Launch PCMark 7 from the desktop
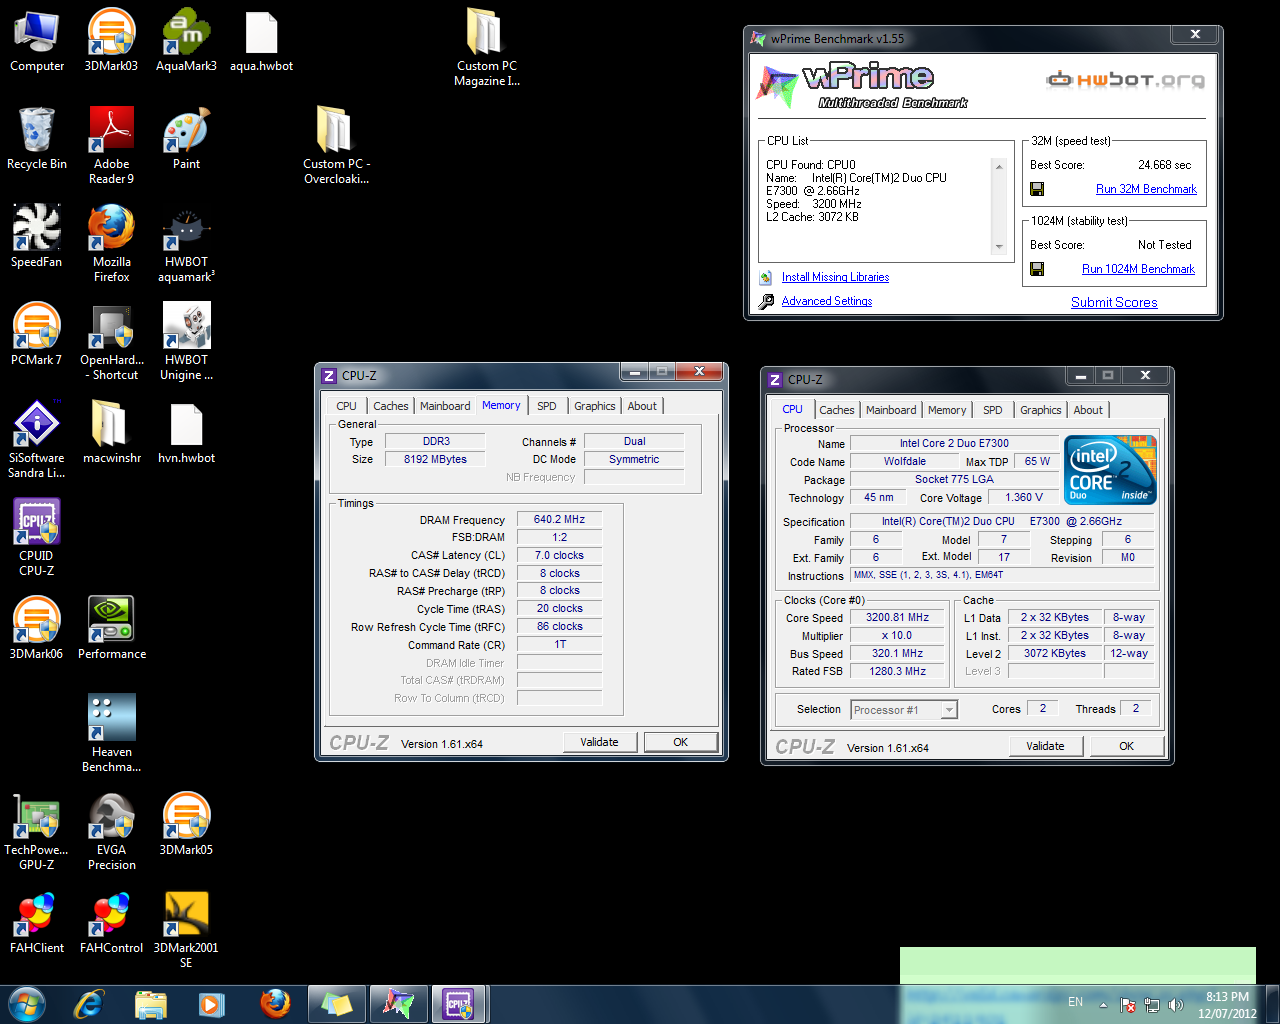Screen dimensions: 1280x1024 [37, 335]
